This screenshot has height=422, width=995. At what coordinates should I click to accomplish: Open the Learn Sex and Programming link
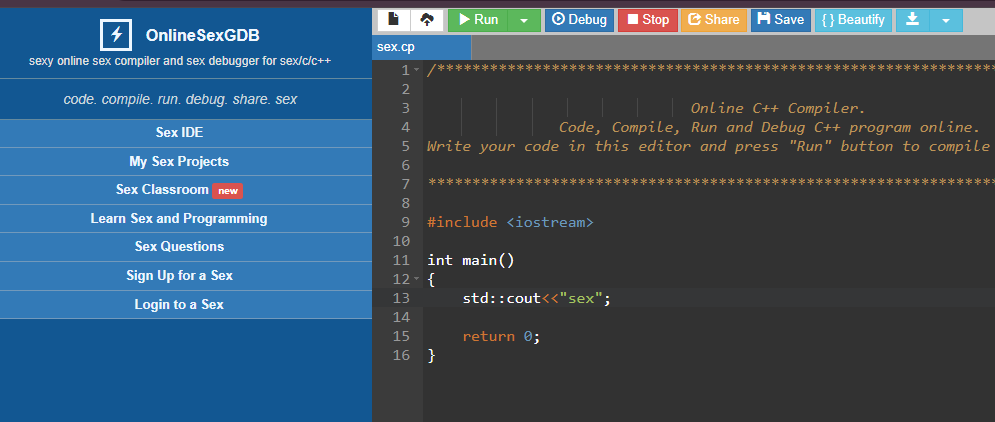(179, 218)
